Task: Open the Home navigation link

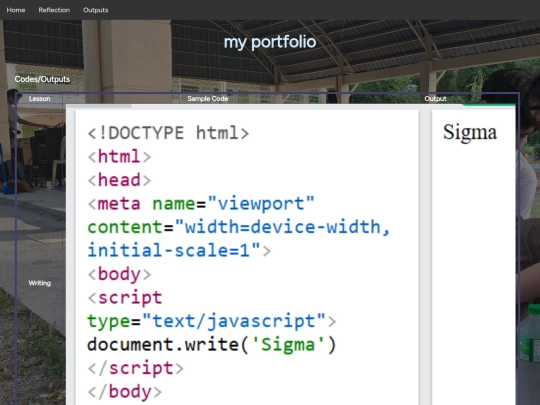Action: click(16, 10)
